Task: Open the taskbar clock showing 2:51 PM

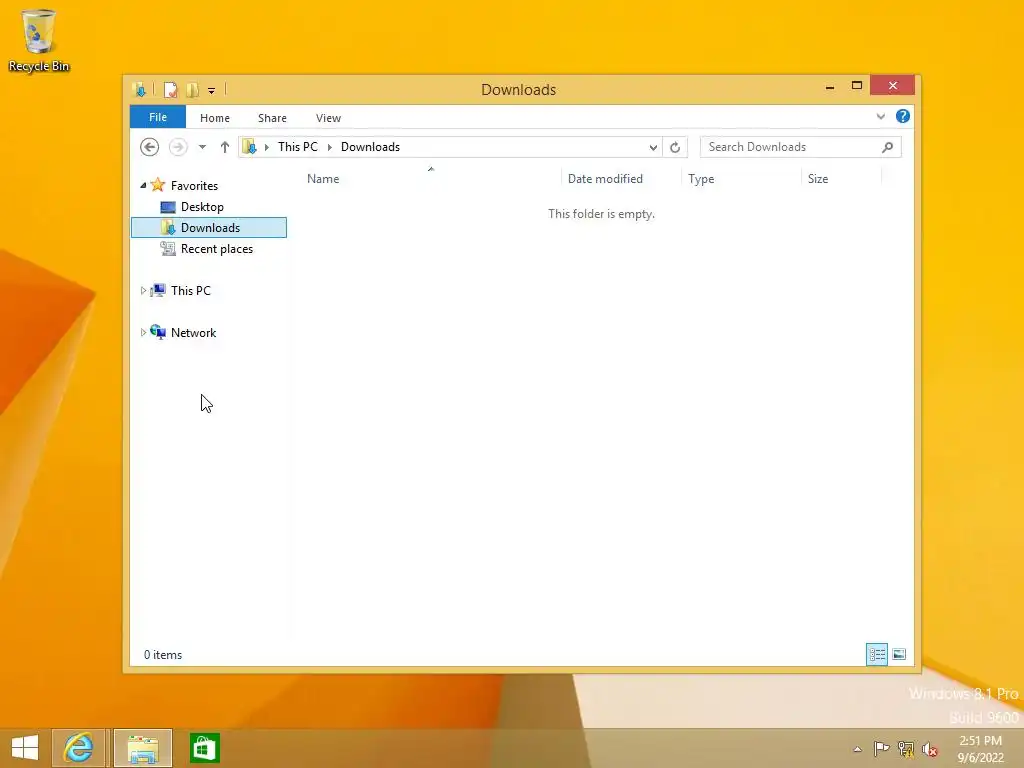Action: [980, 749]
